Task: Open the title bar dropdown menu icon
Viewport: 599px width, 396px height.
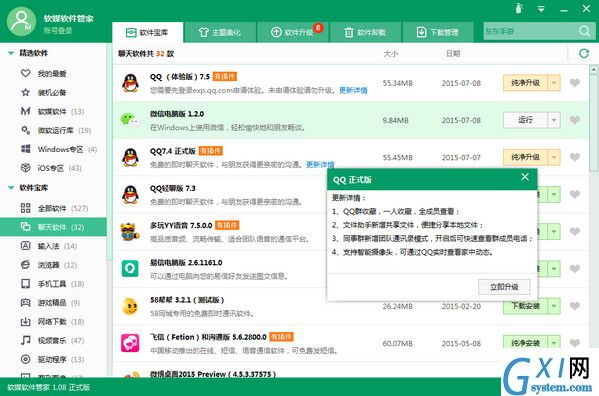Action: (541, 8)
